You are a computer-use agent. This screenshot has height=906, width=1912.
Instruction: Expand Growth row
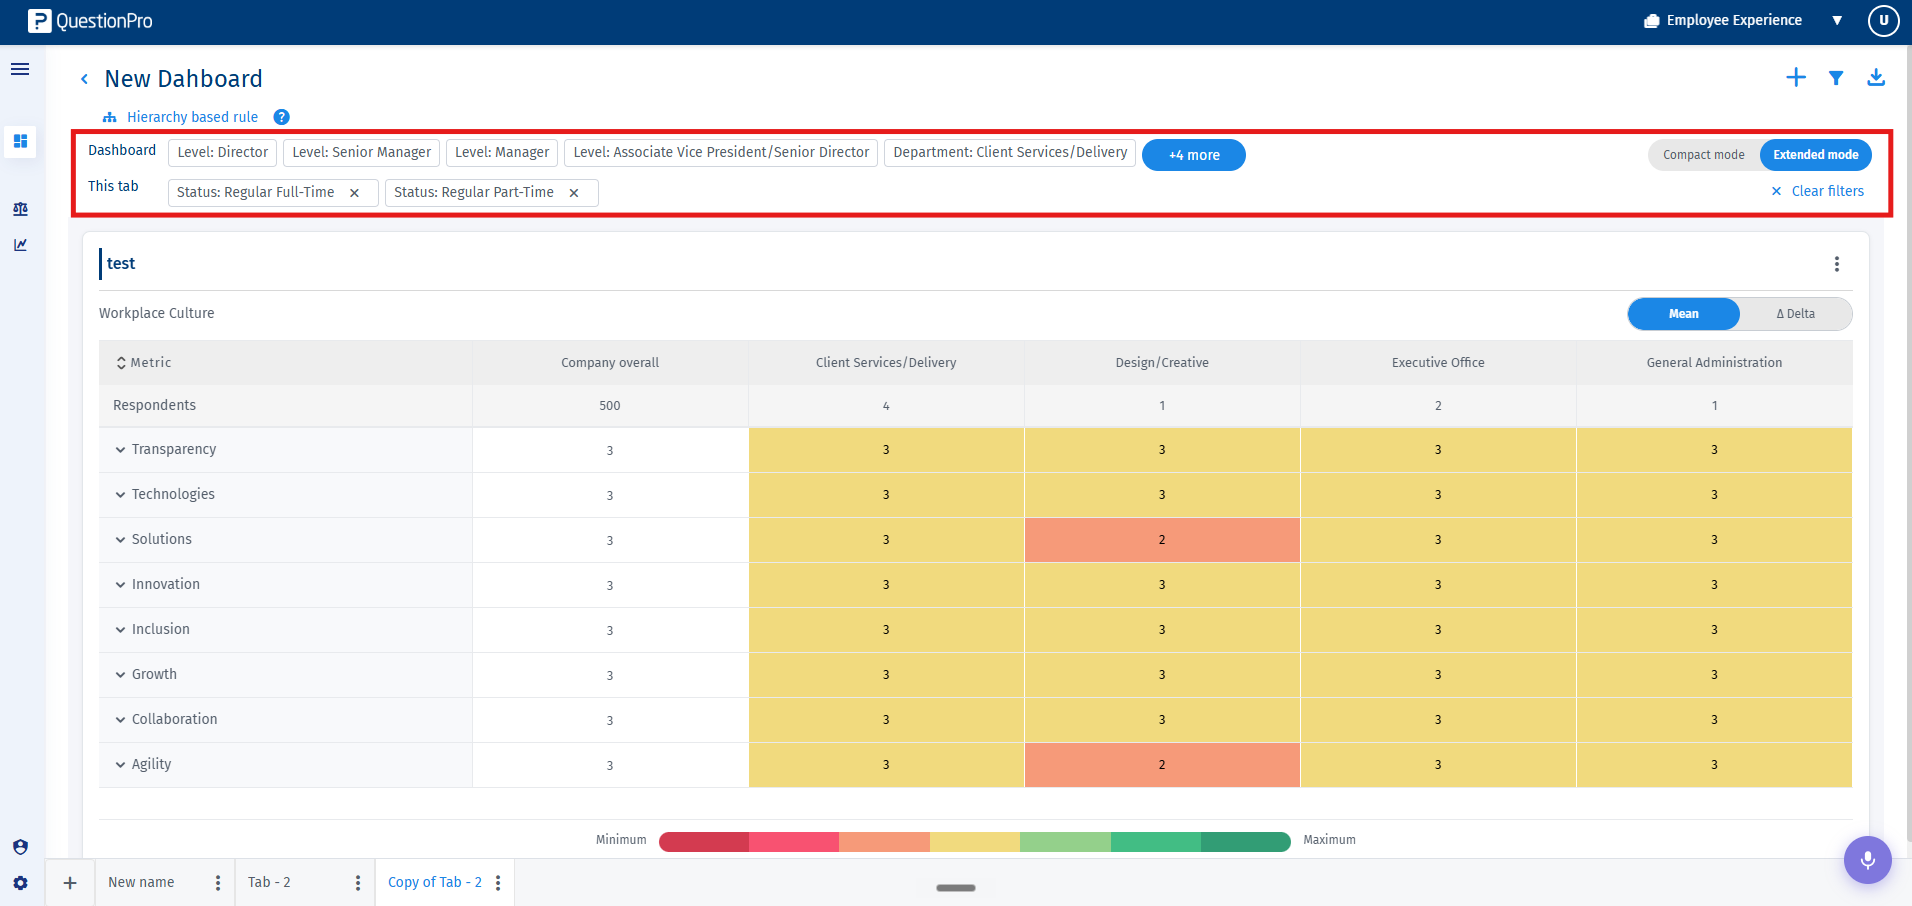[120, 675]
